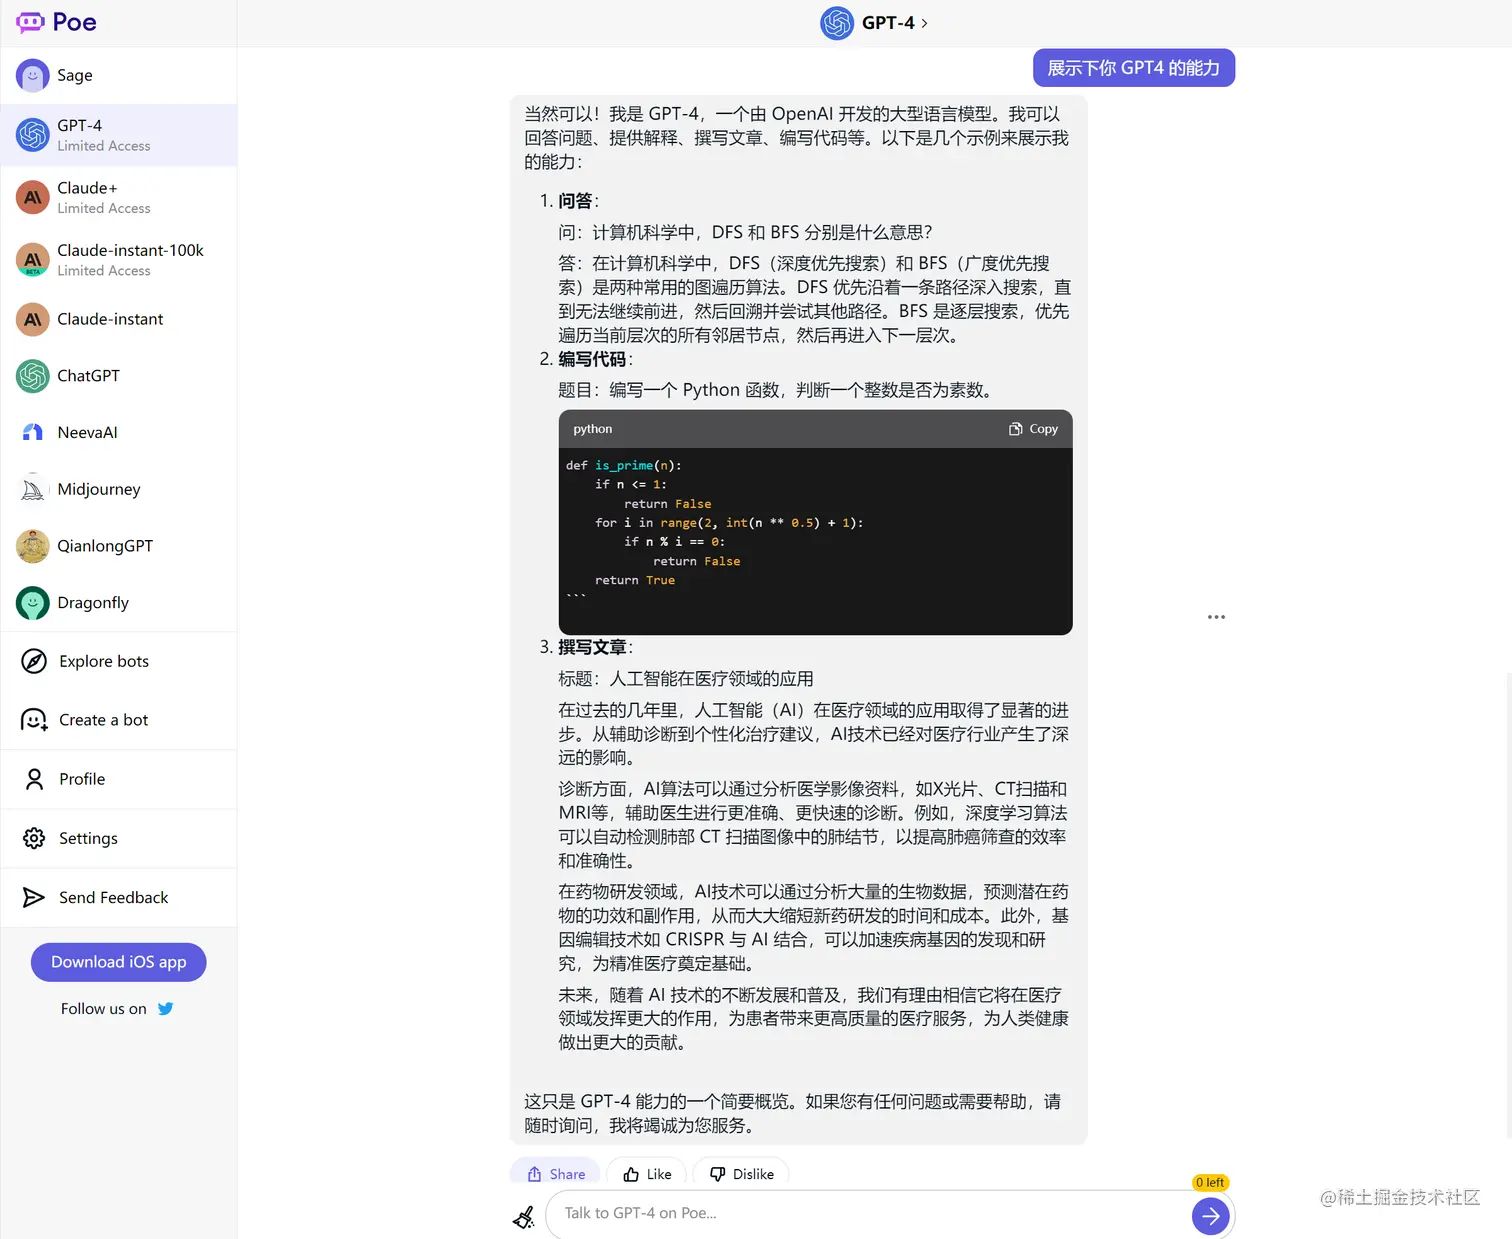
Task: Open Send Feedback
Action: coord(119,897)
